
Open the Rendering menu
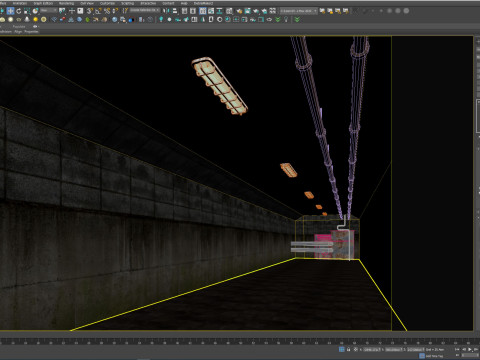(66, 3)
